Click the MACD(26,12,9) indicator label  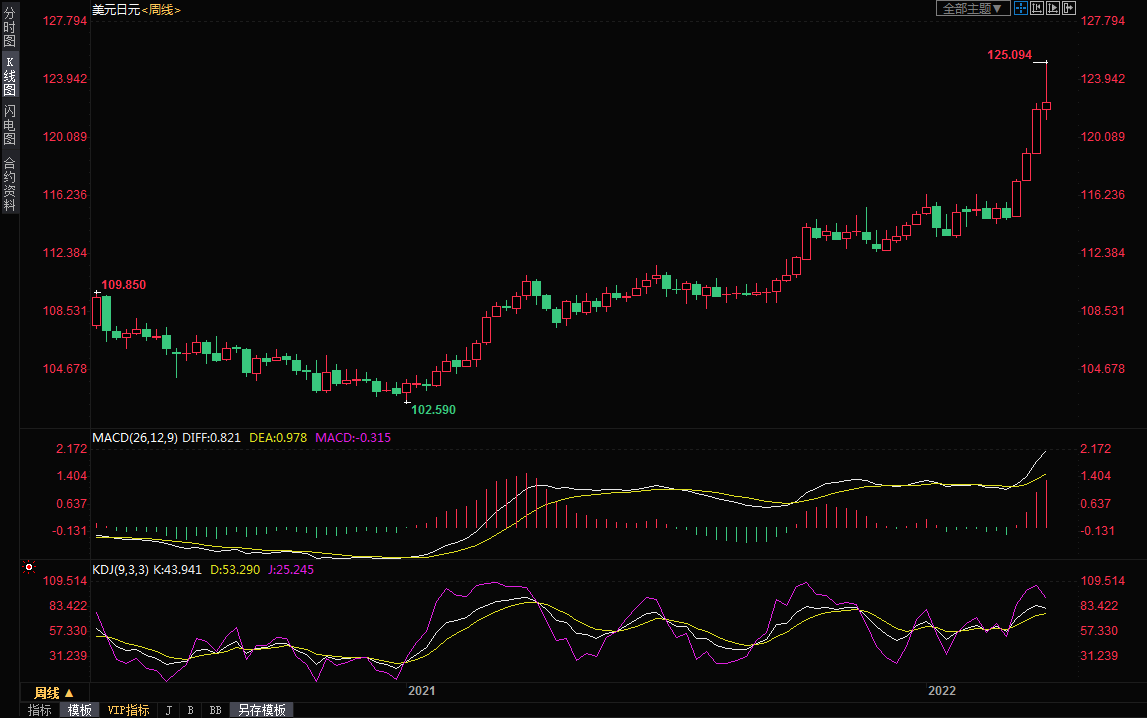[135, 438]
